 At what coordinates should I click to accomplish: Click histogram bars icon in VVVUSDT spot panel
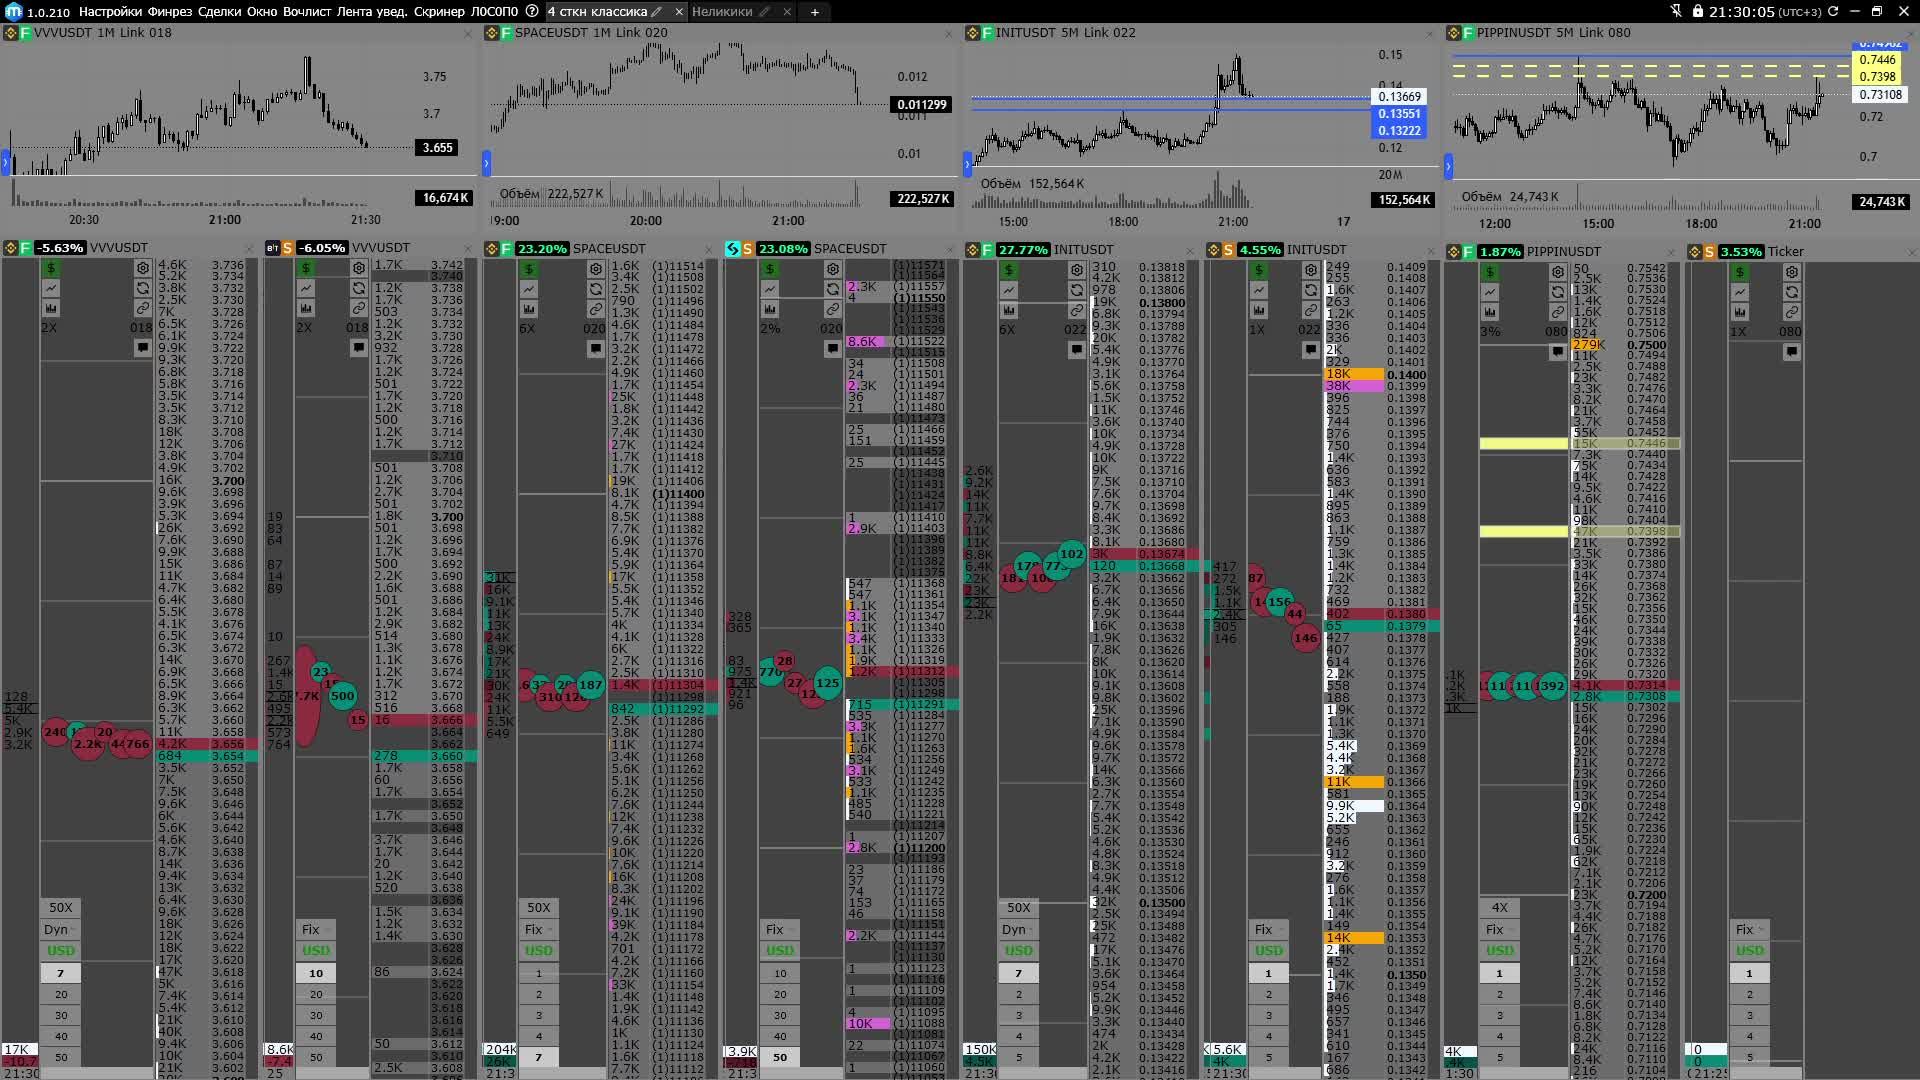click(x=305, y=308)
